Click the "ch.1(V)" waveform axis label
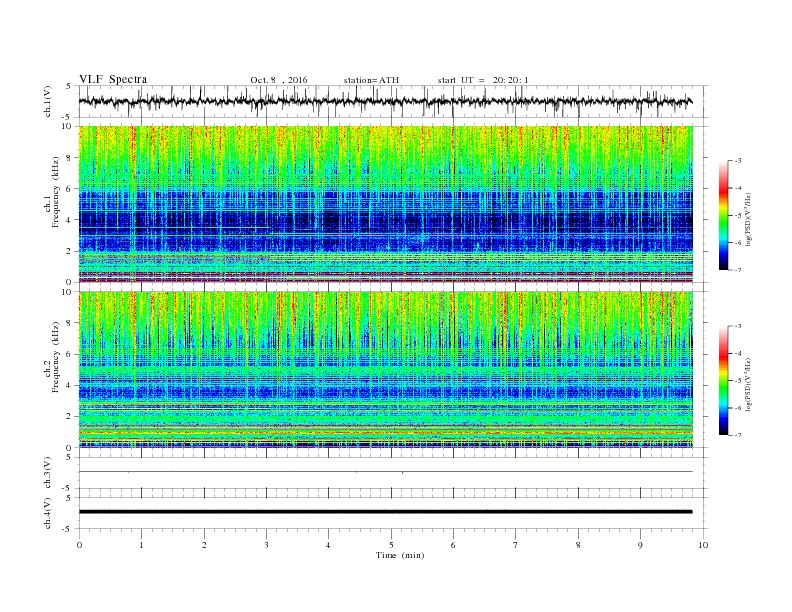Viewport: 792px width, 612px height. pos(48,101)
